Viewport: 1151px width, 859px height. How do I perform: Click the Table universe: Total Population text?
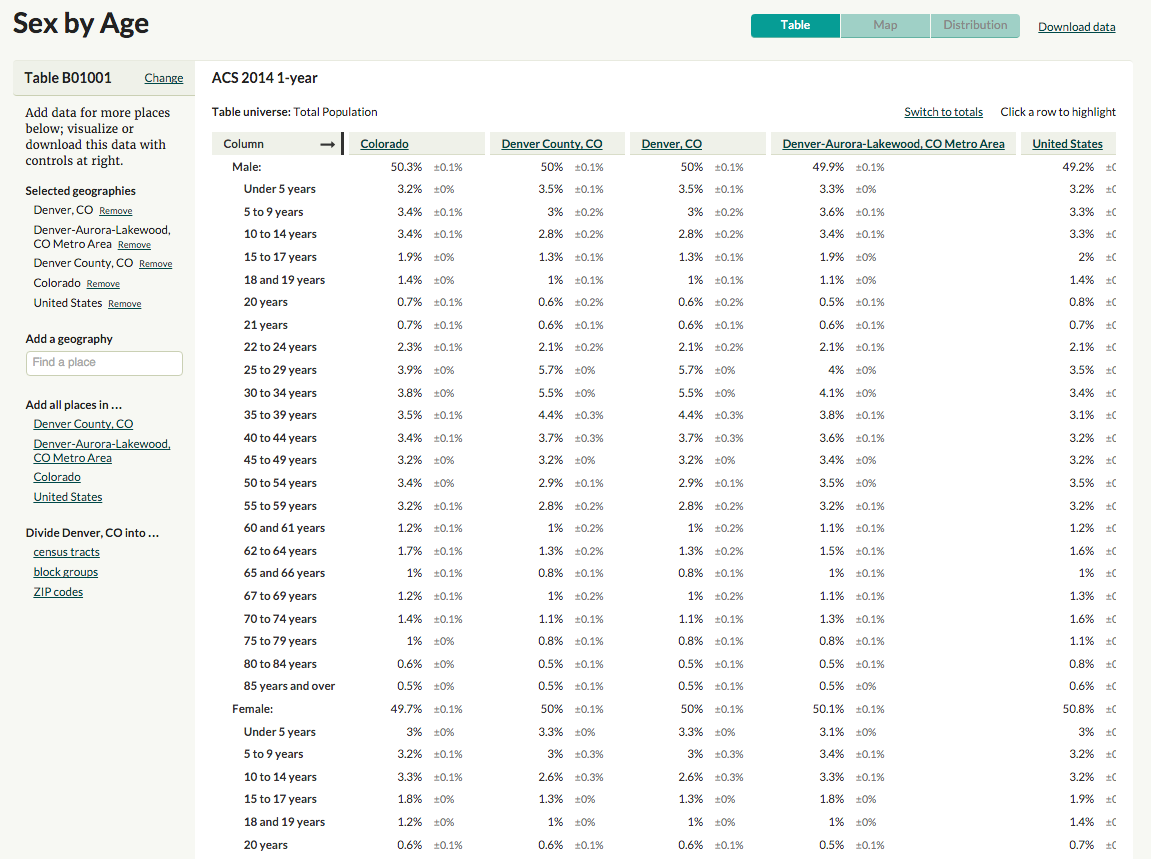click(x=294, y=112)
